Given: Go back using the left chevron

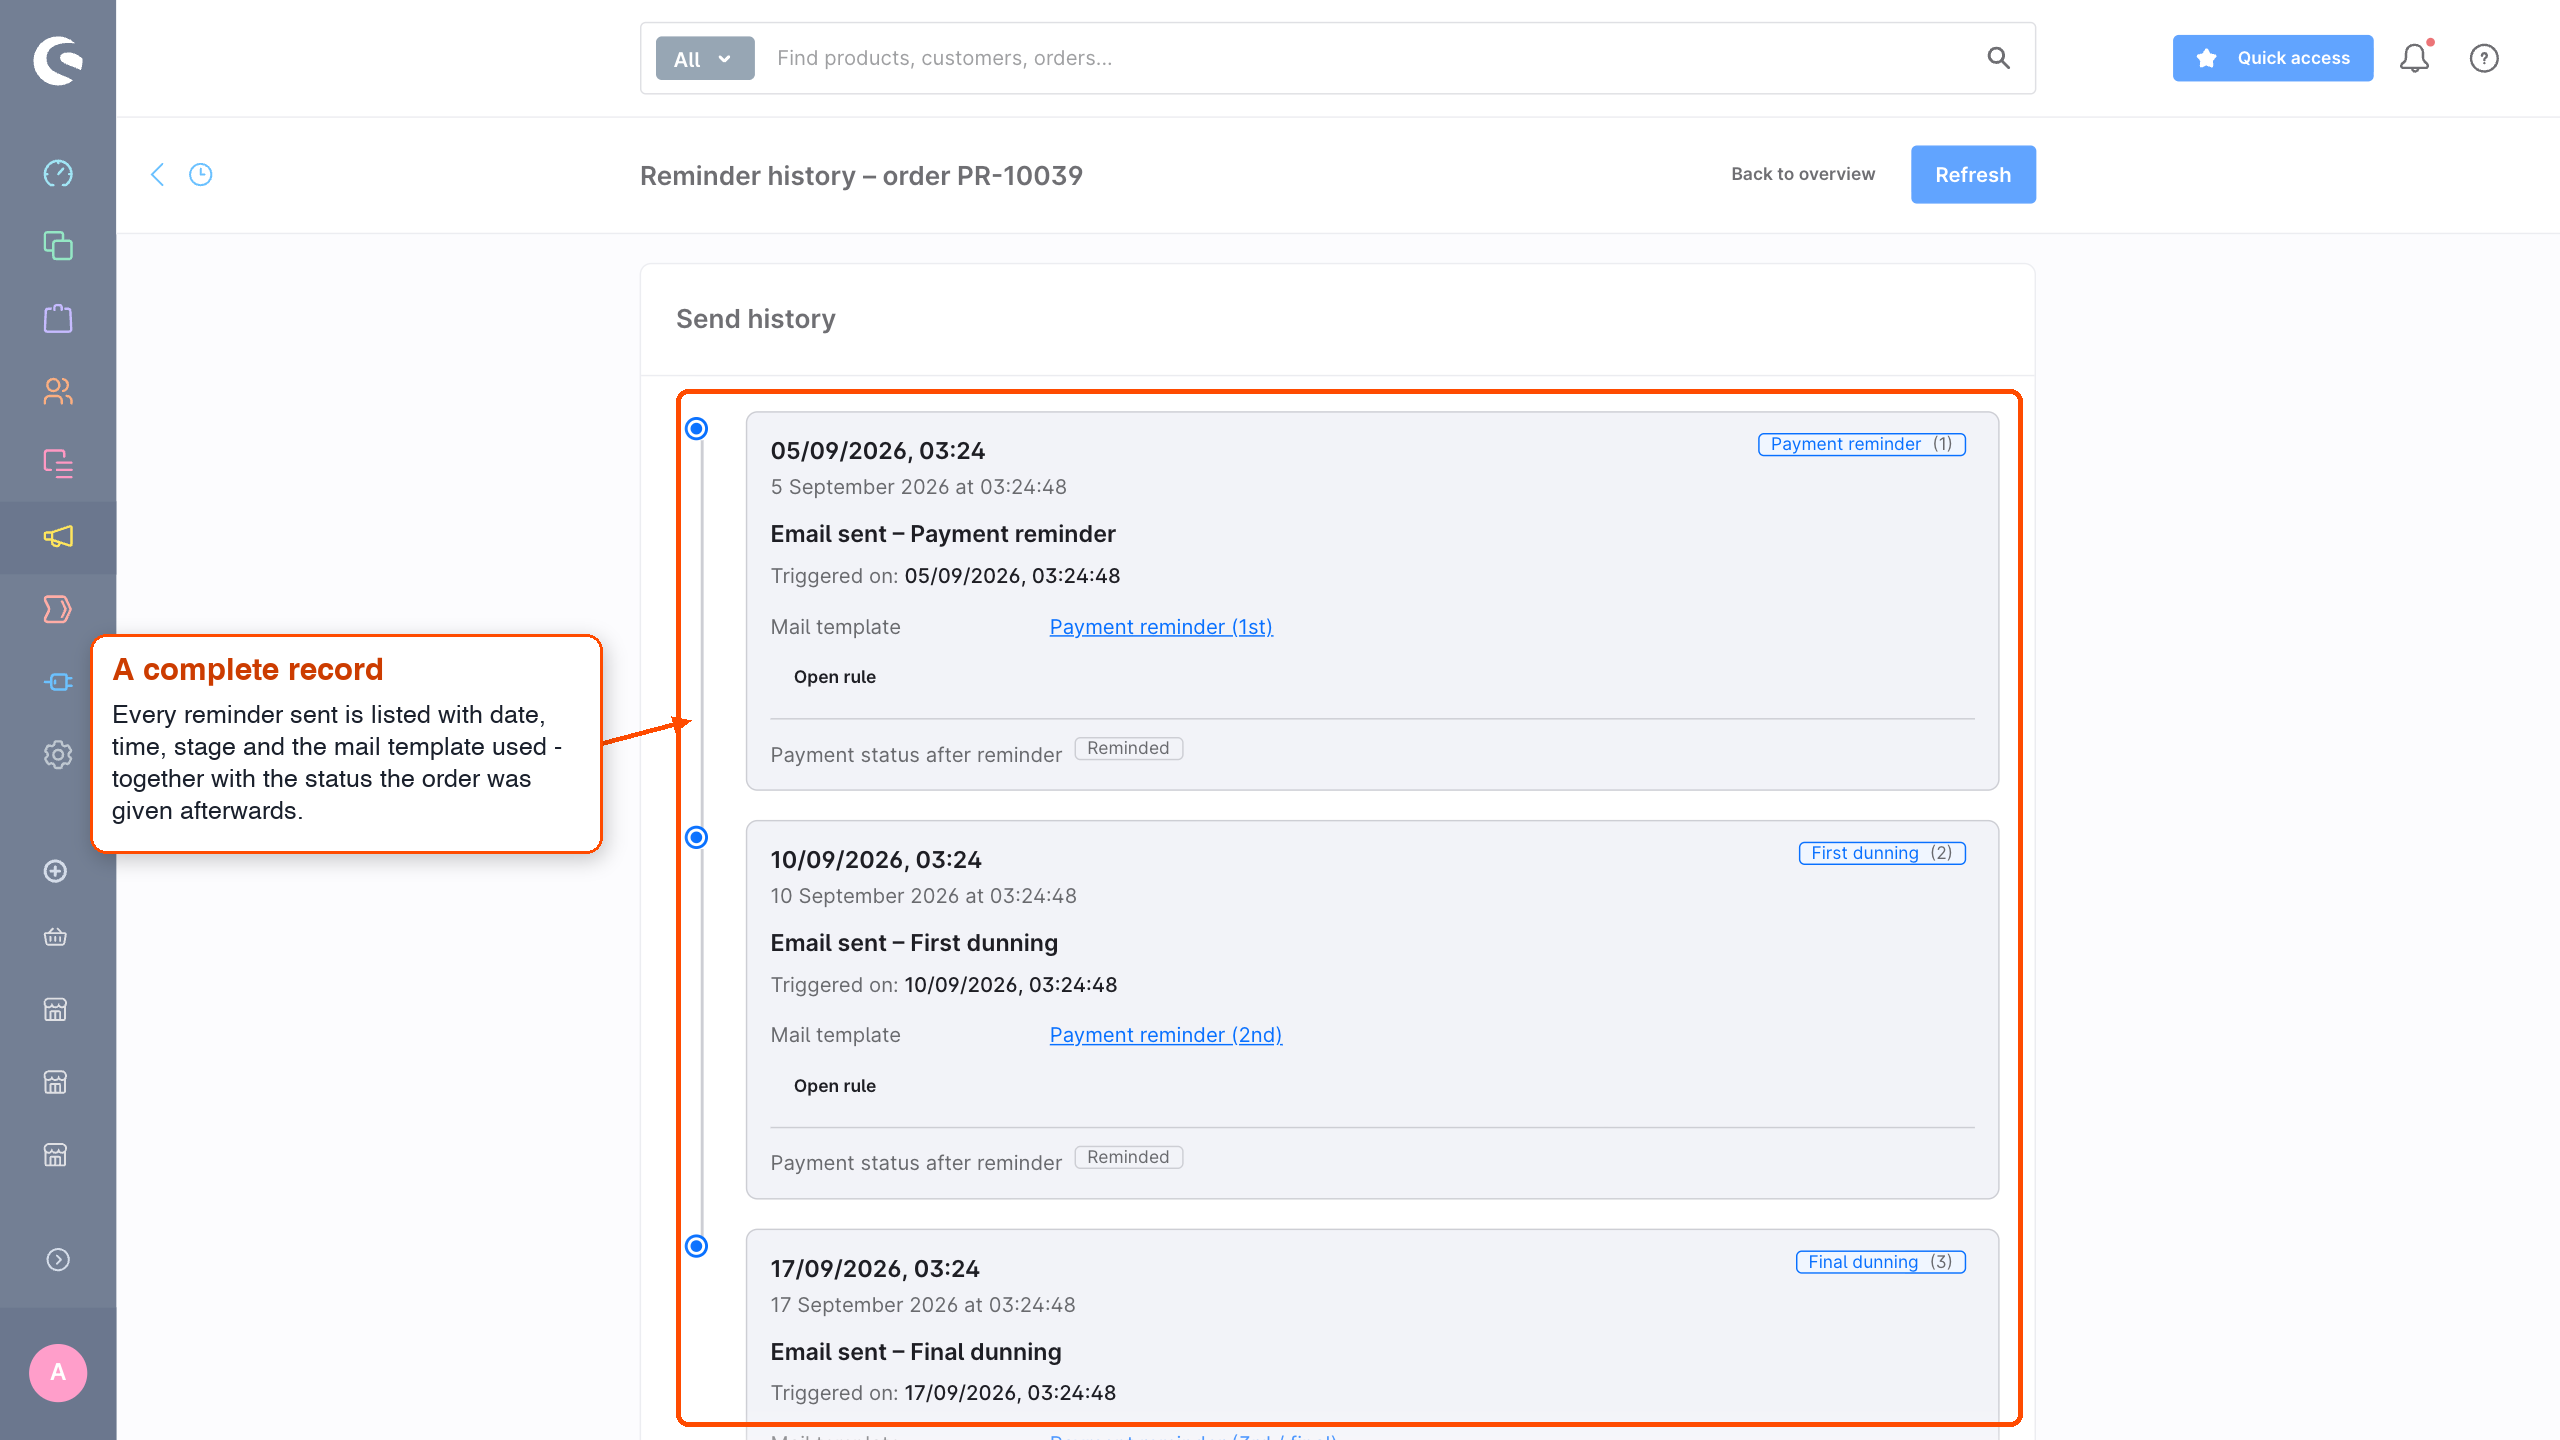Looking at the screenshot, I should tap(157, 175).
